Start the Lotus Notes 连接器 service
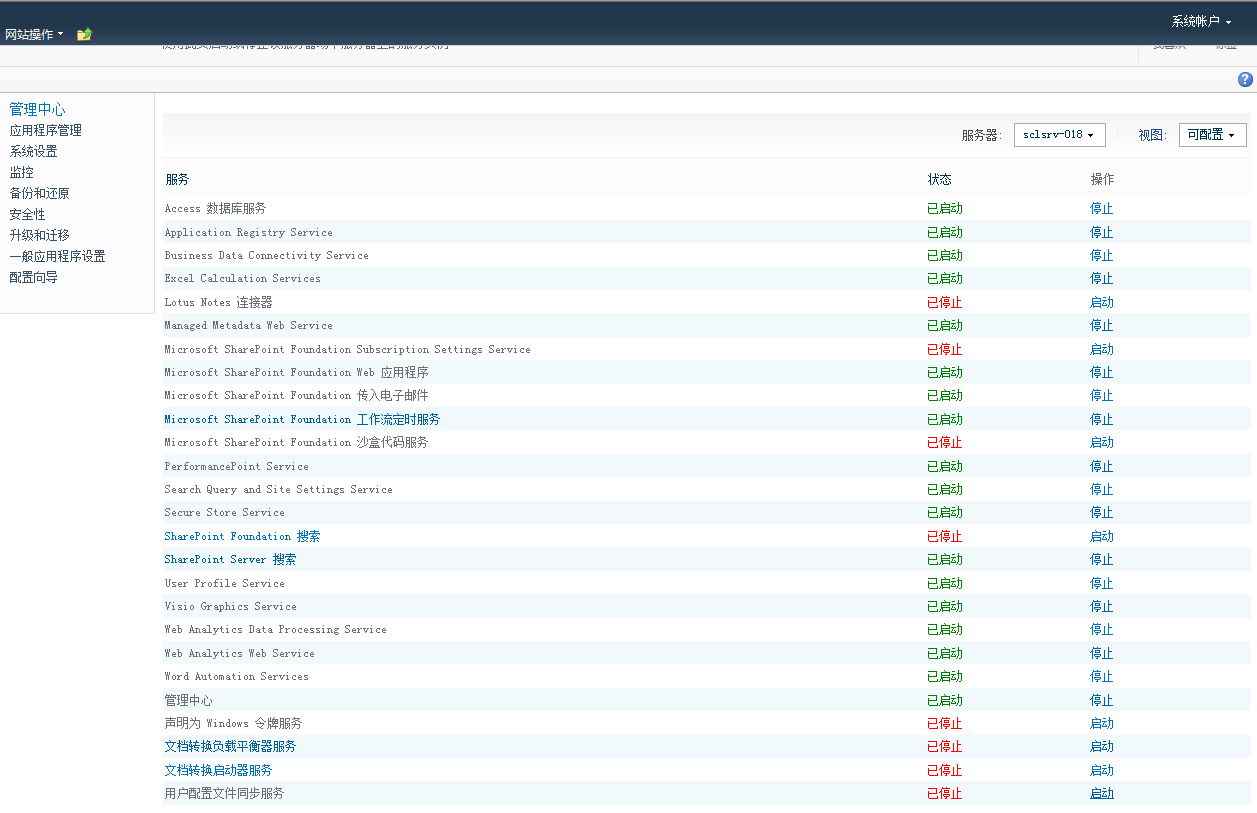1257x813 pixels. point(1101,302)
